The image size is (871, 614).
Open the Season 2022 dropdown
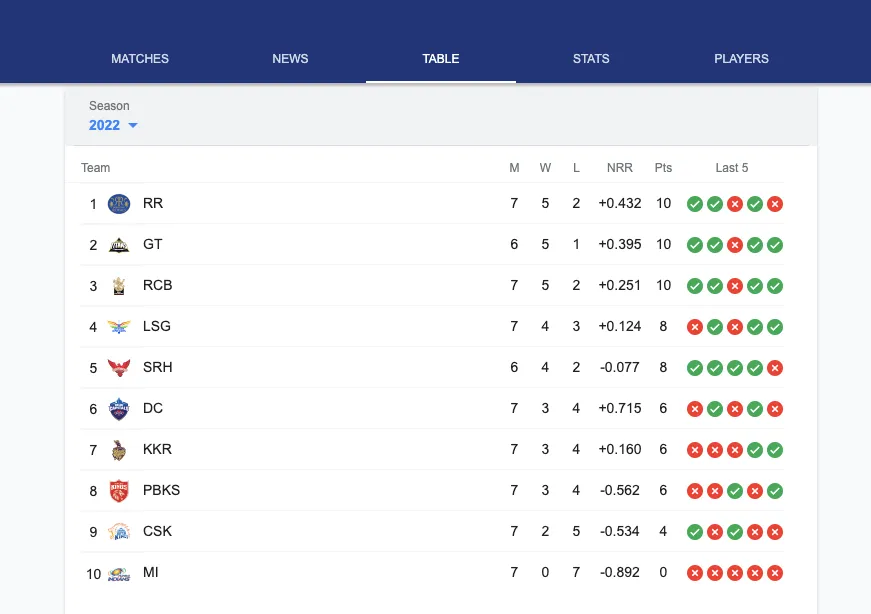point(113,125)
